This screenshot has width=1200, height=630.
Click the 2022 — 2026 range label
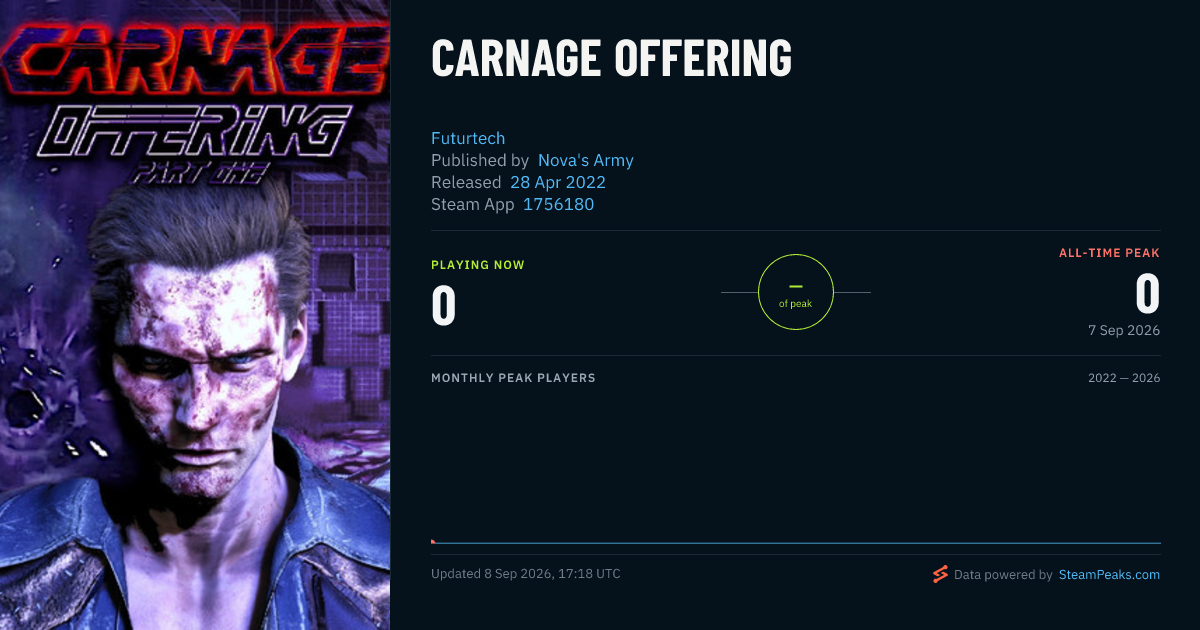point(1124,378)
